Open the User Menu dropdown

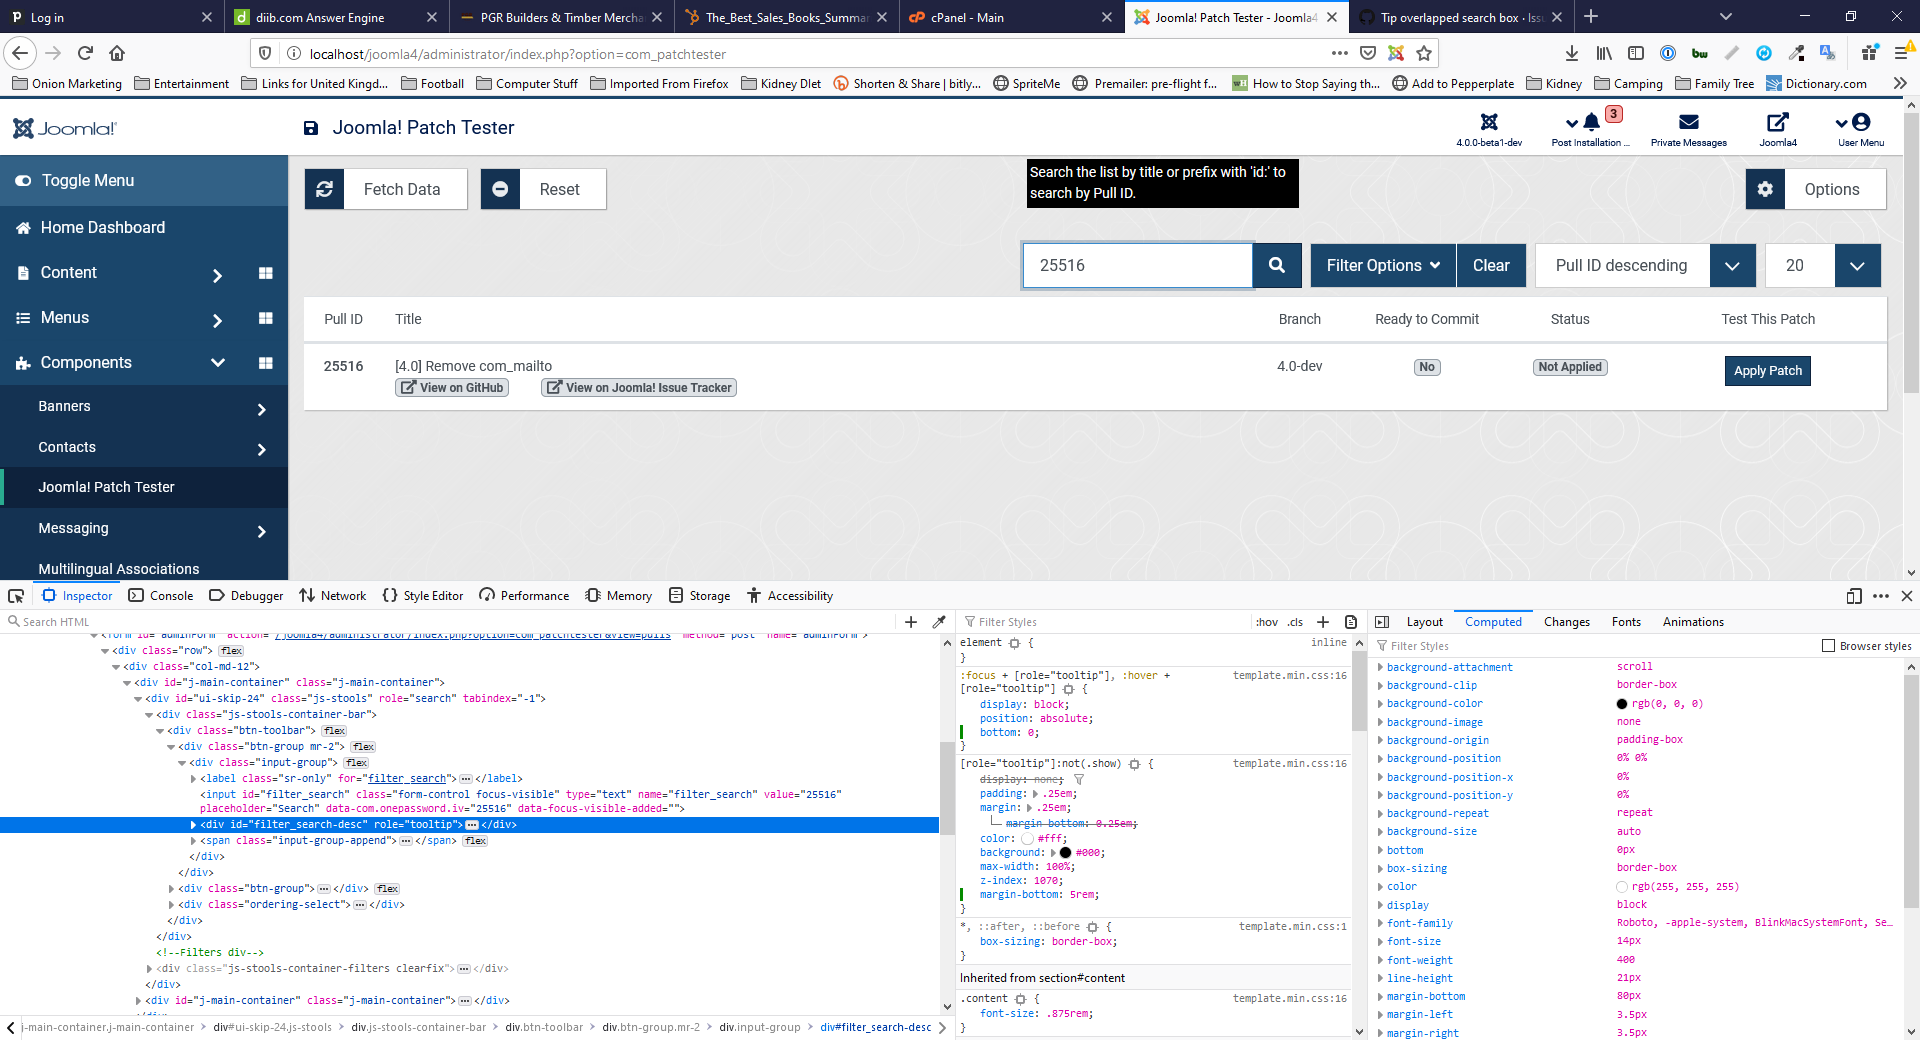1860,128
